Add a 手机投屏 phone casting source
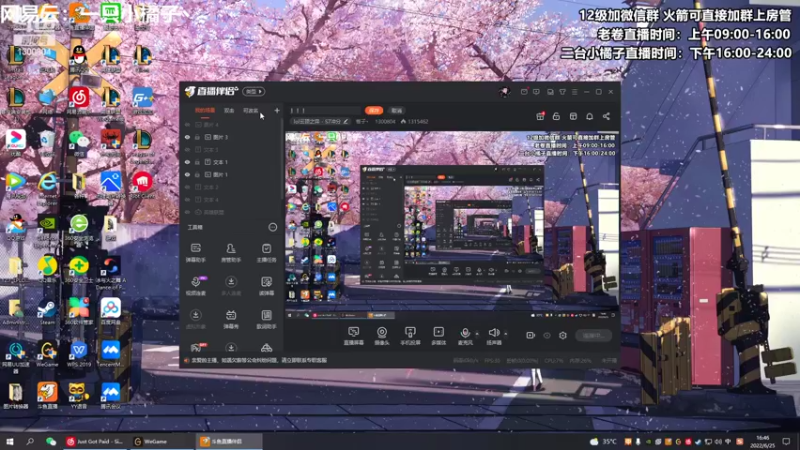Screen dimensions: 800x450 (x=410, y=336)
